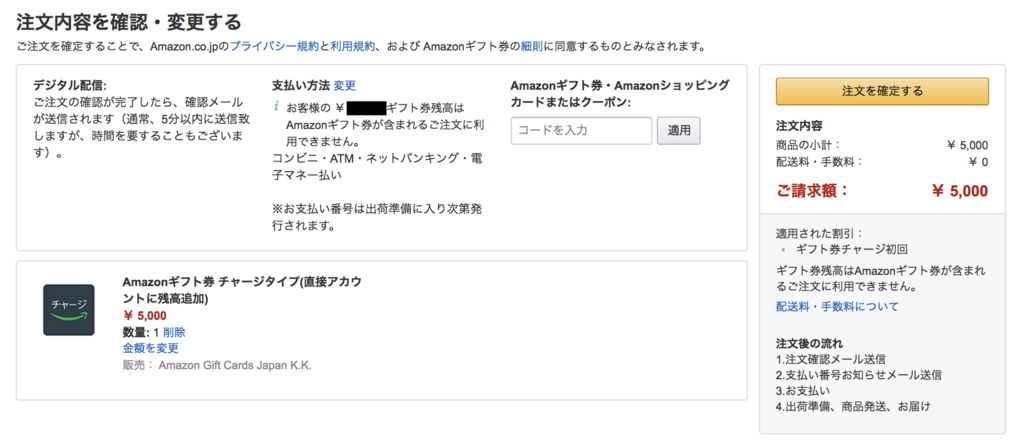Open the 利用規約 link
The image size is (1024, 441).
(x=352, y=46)
